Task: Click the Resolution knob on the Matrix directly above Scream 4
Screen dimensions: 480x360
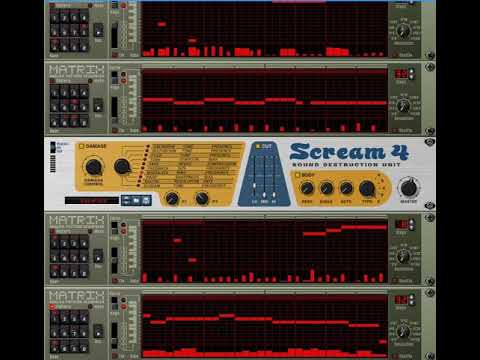Action: point(403,107)
